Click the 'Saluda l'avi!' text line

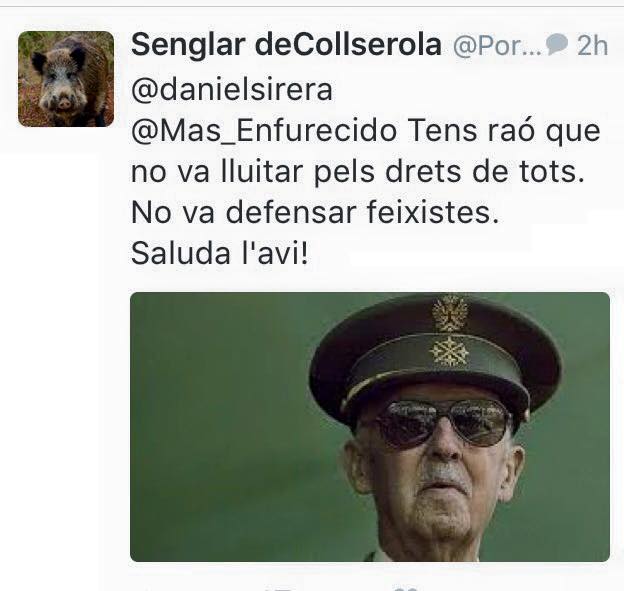tap(219, 253)
